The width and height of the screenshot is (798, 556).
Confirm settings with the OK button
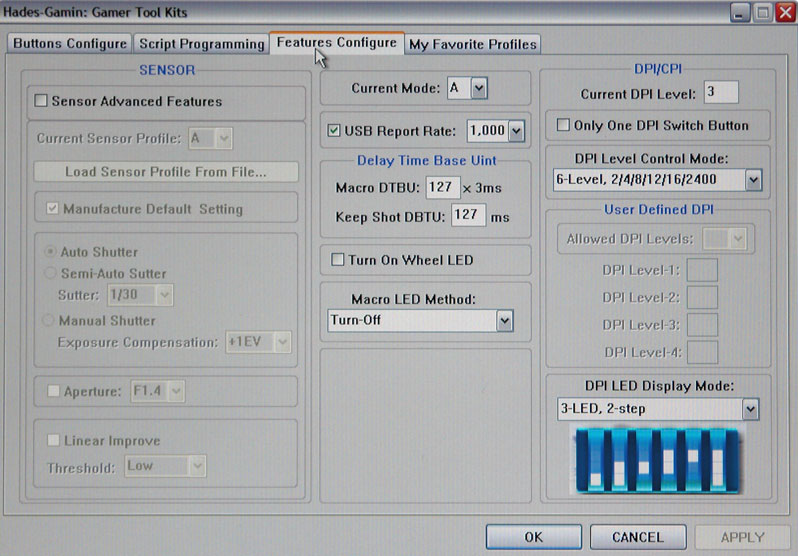pos(533,537)
